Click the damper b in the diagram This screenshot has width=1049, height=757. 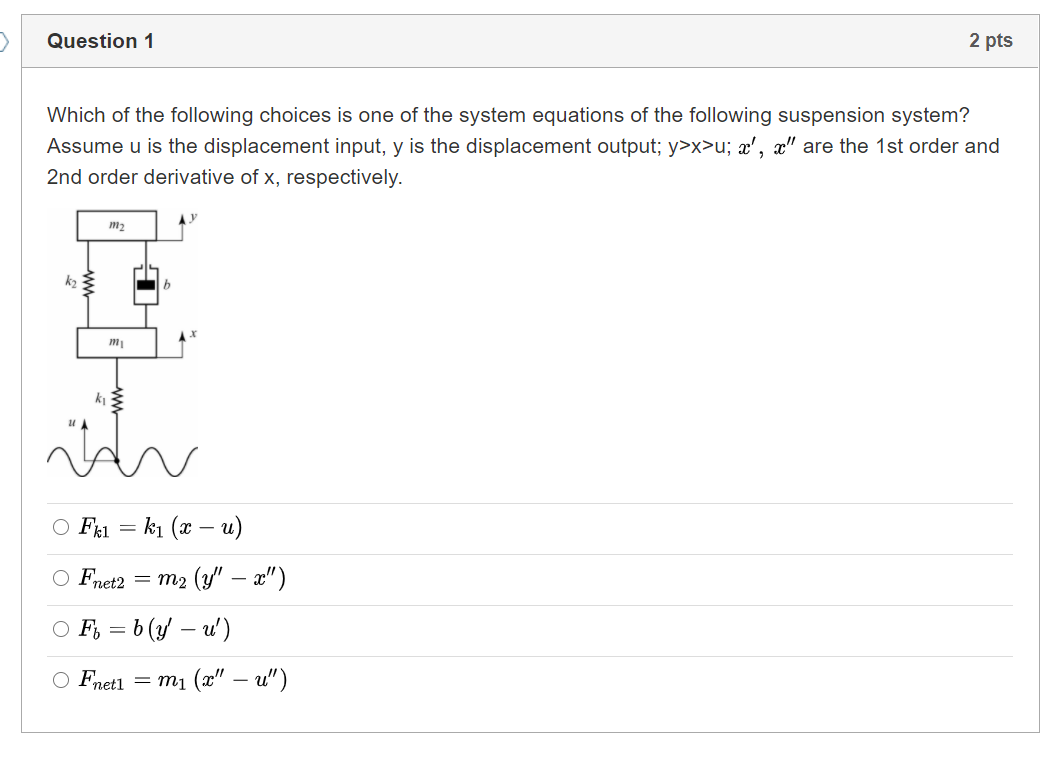145,284
